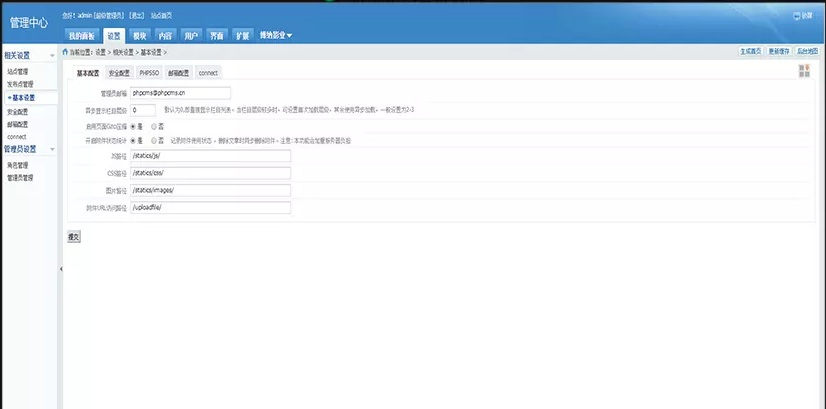Click the 更新缓存 button
Image resolution: width=826 pixels, height=409 pixels.
tap(778, 50)
